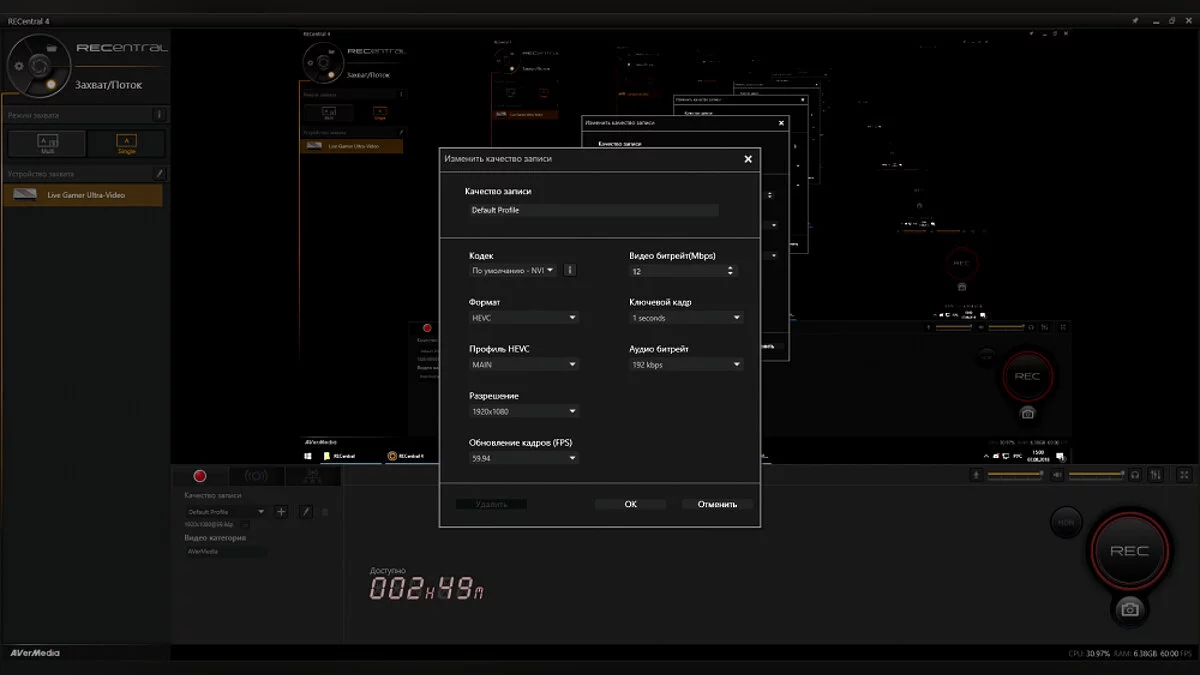Take a snapshot with the large camera icon

pos(1129,609)
